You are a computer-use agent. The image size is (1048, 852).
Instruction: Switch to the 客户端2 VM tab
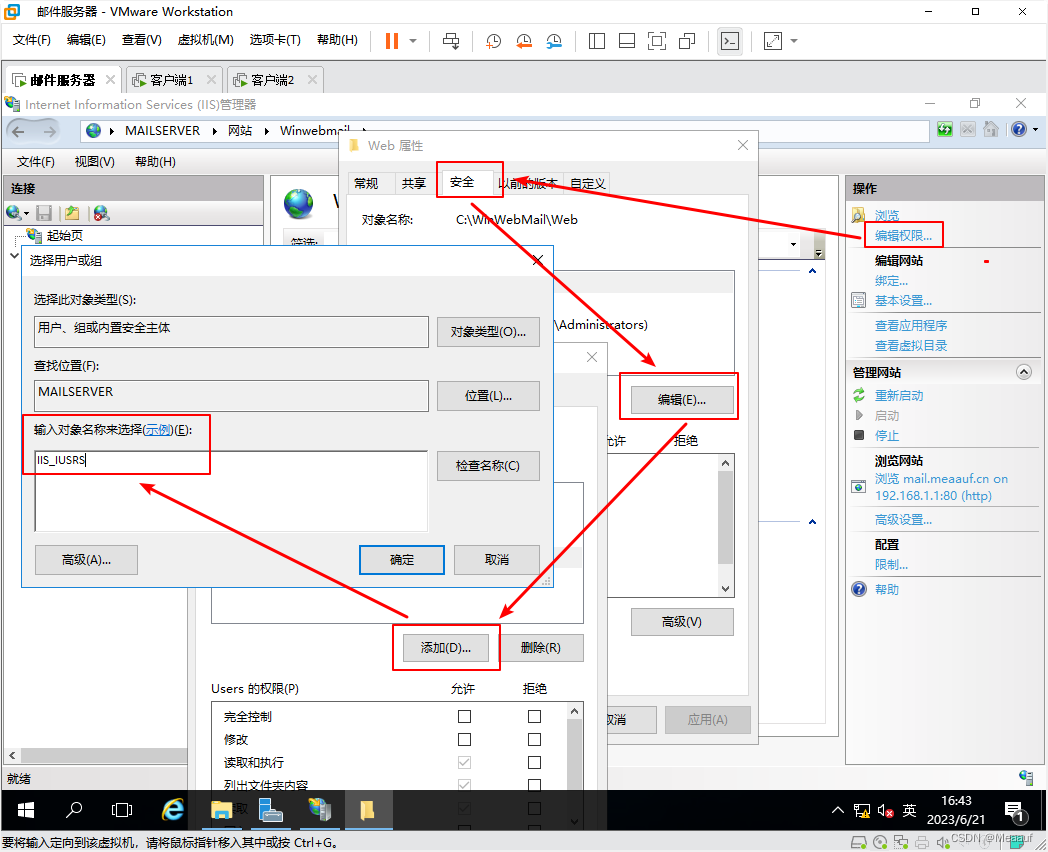coord(273,80)
